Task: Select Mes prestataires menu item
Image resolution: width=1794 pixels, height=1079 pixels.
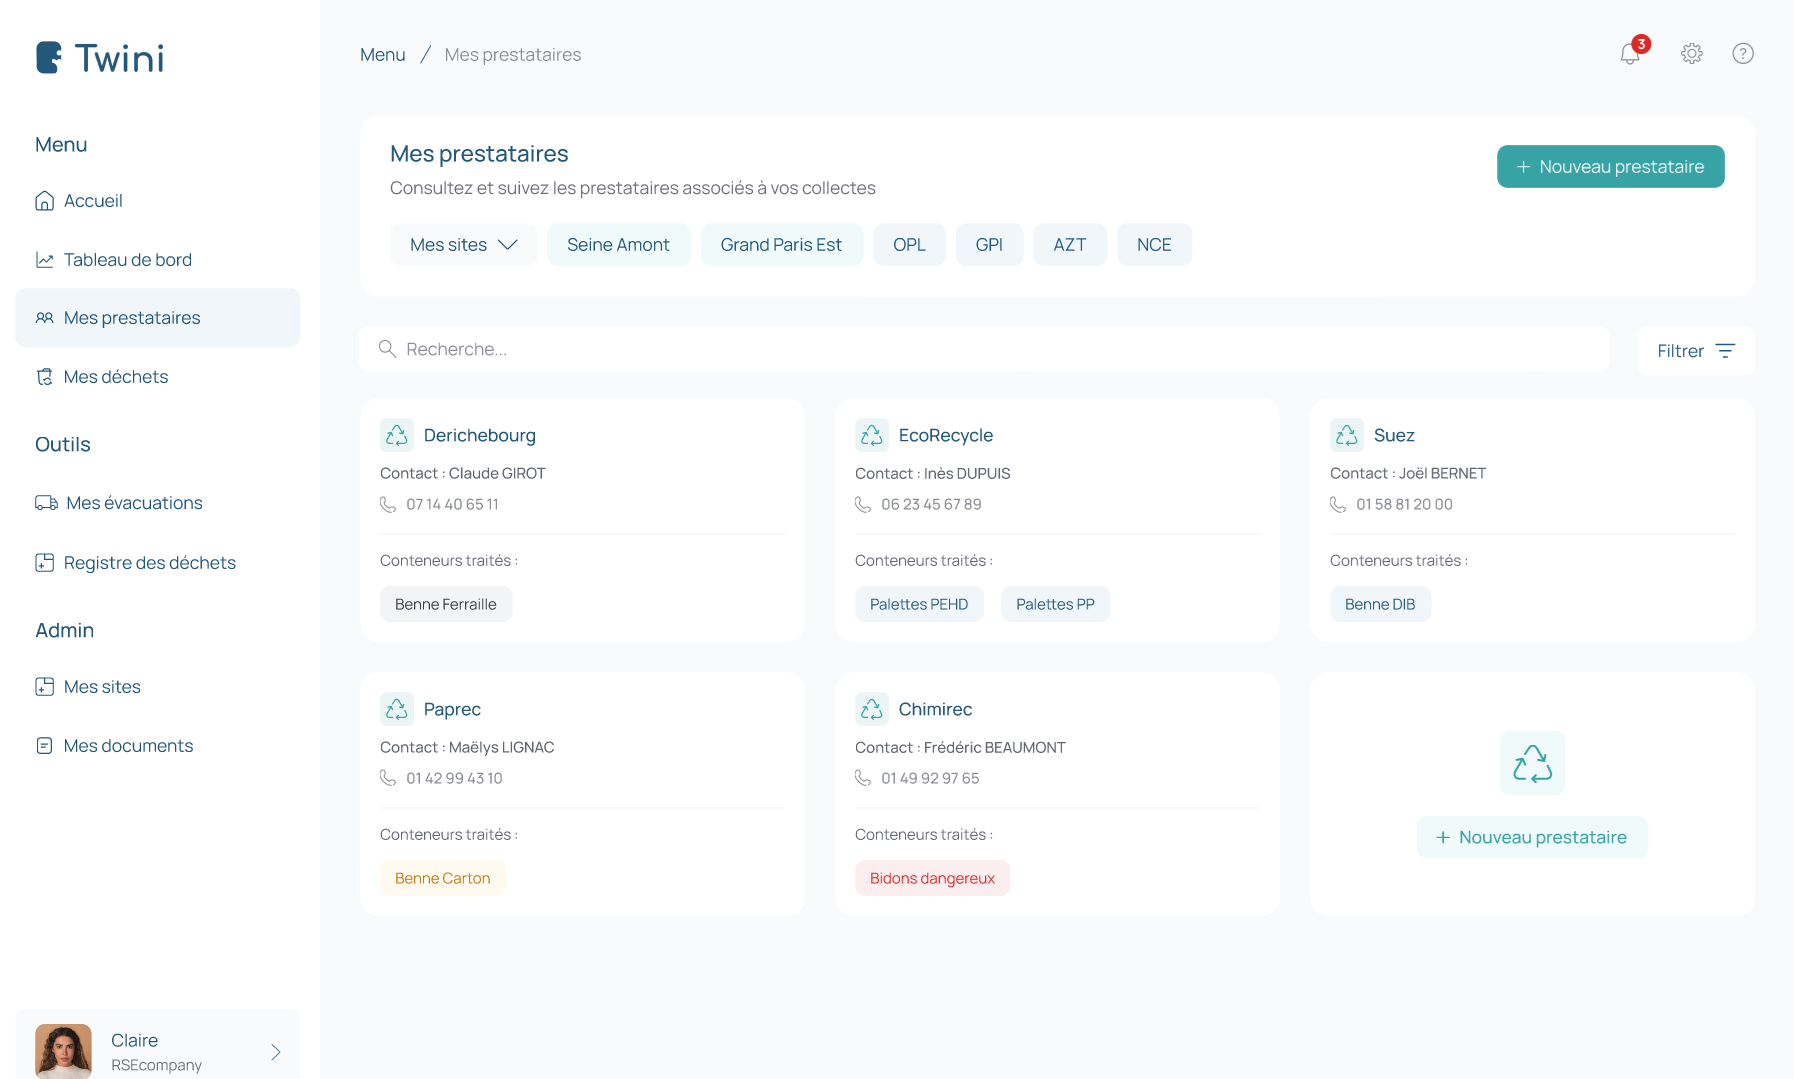Action: tap(157, 318)
